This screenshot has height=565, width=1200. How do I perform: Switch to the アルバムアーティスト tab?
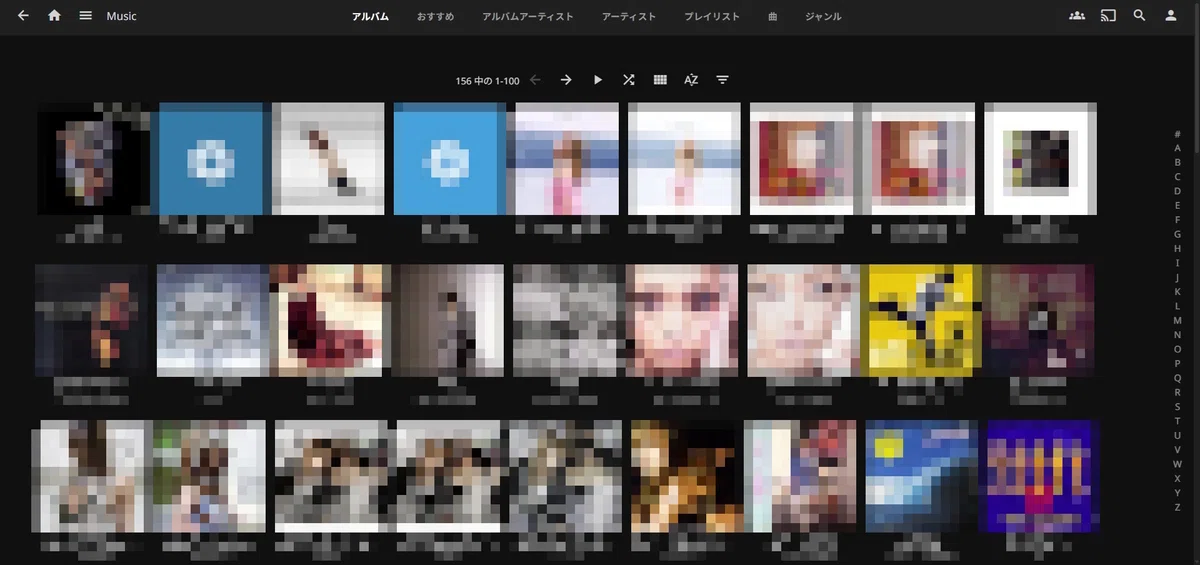[528, 17]
